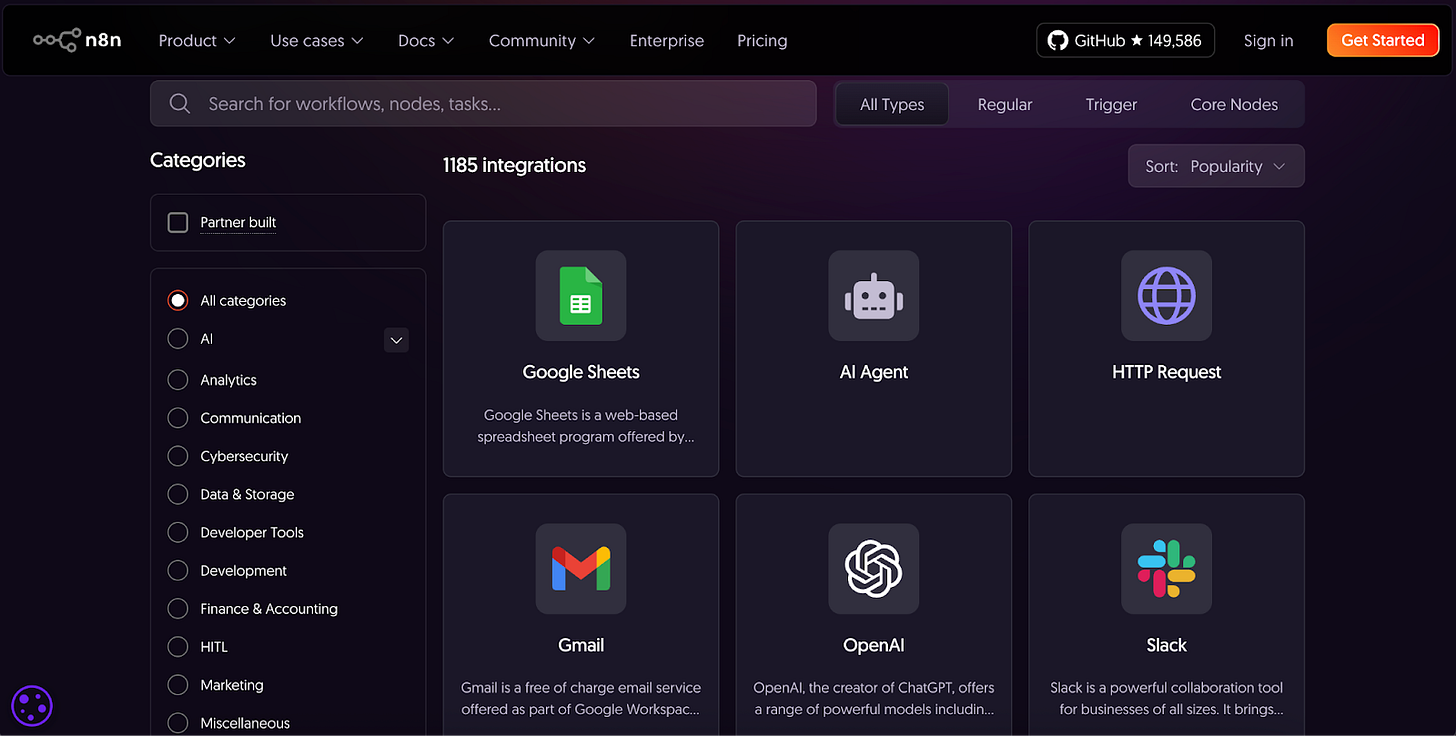Open the Use cases dropdown
This screenshot has width=1456, height=736.
click(317, 41)
